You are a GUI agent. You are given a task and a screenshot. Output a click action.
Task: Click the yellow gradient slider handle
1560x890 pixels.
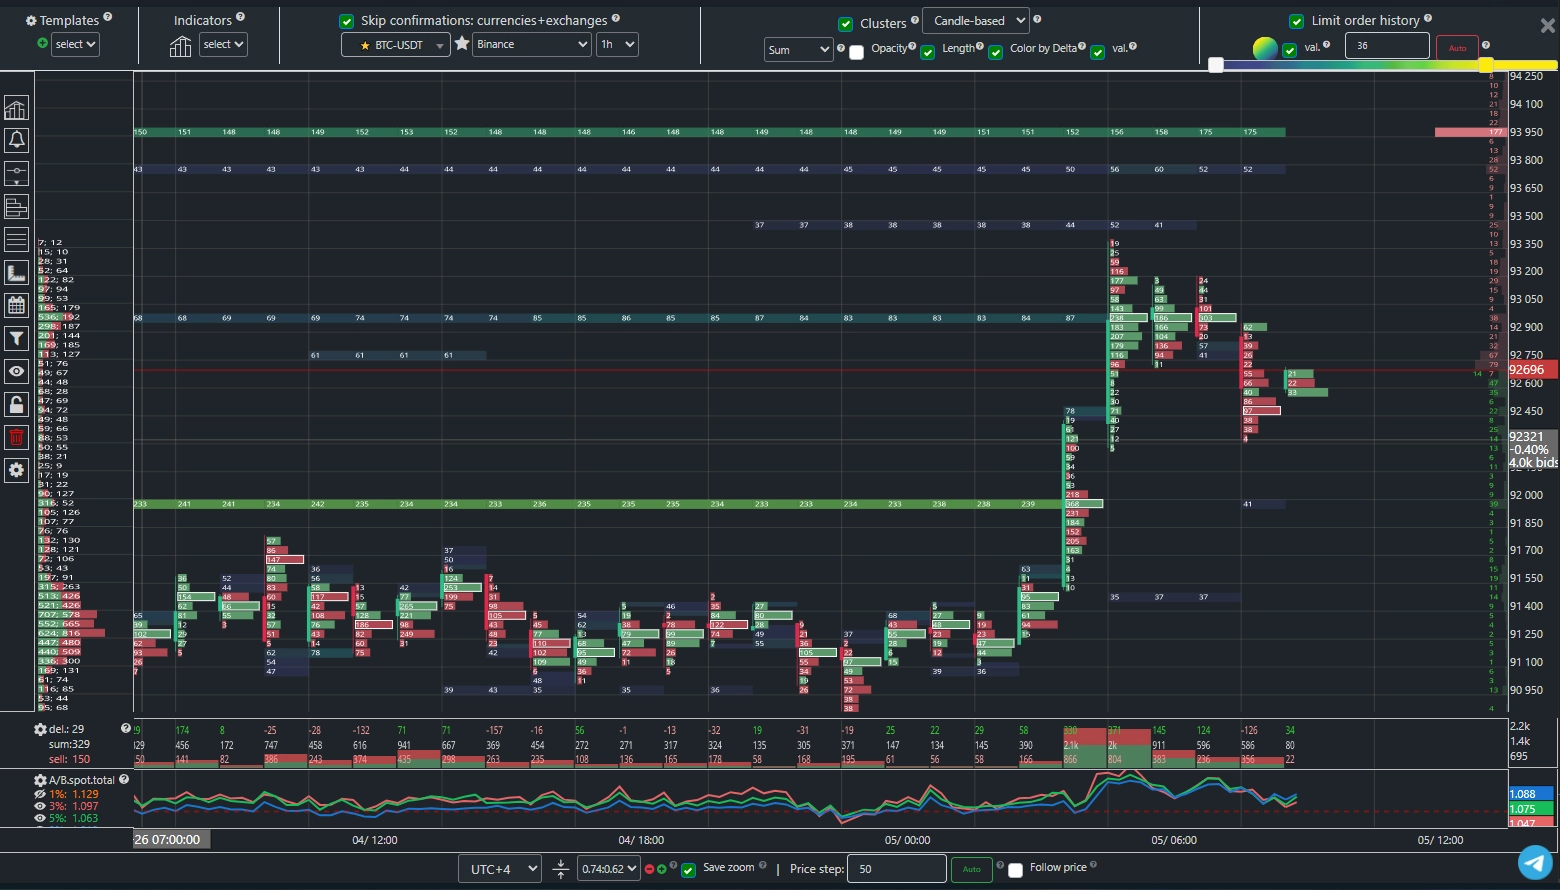tap(1486, 65)
